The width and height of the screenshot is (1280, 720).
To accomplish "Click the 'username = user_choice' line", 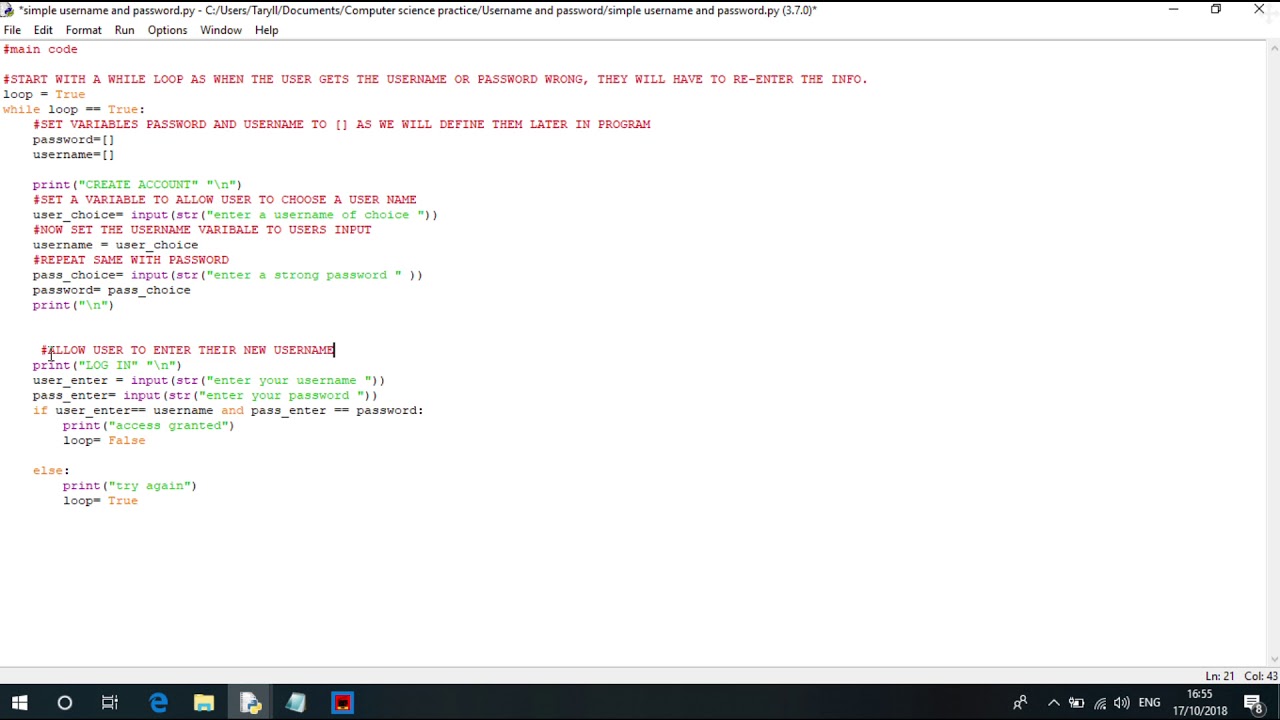I will tap(115, 245).
